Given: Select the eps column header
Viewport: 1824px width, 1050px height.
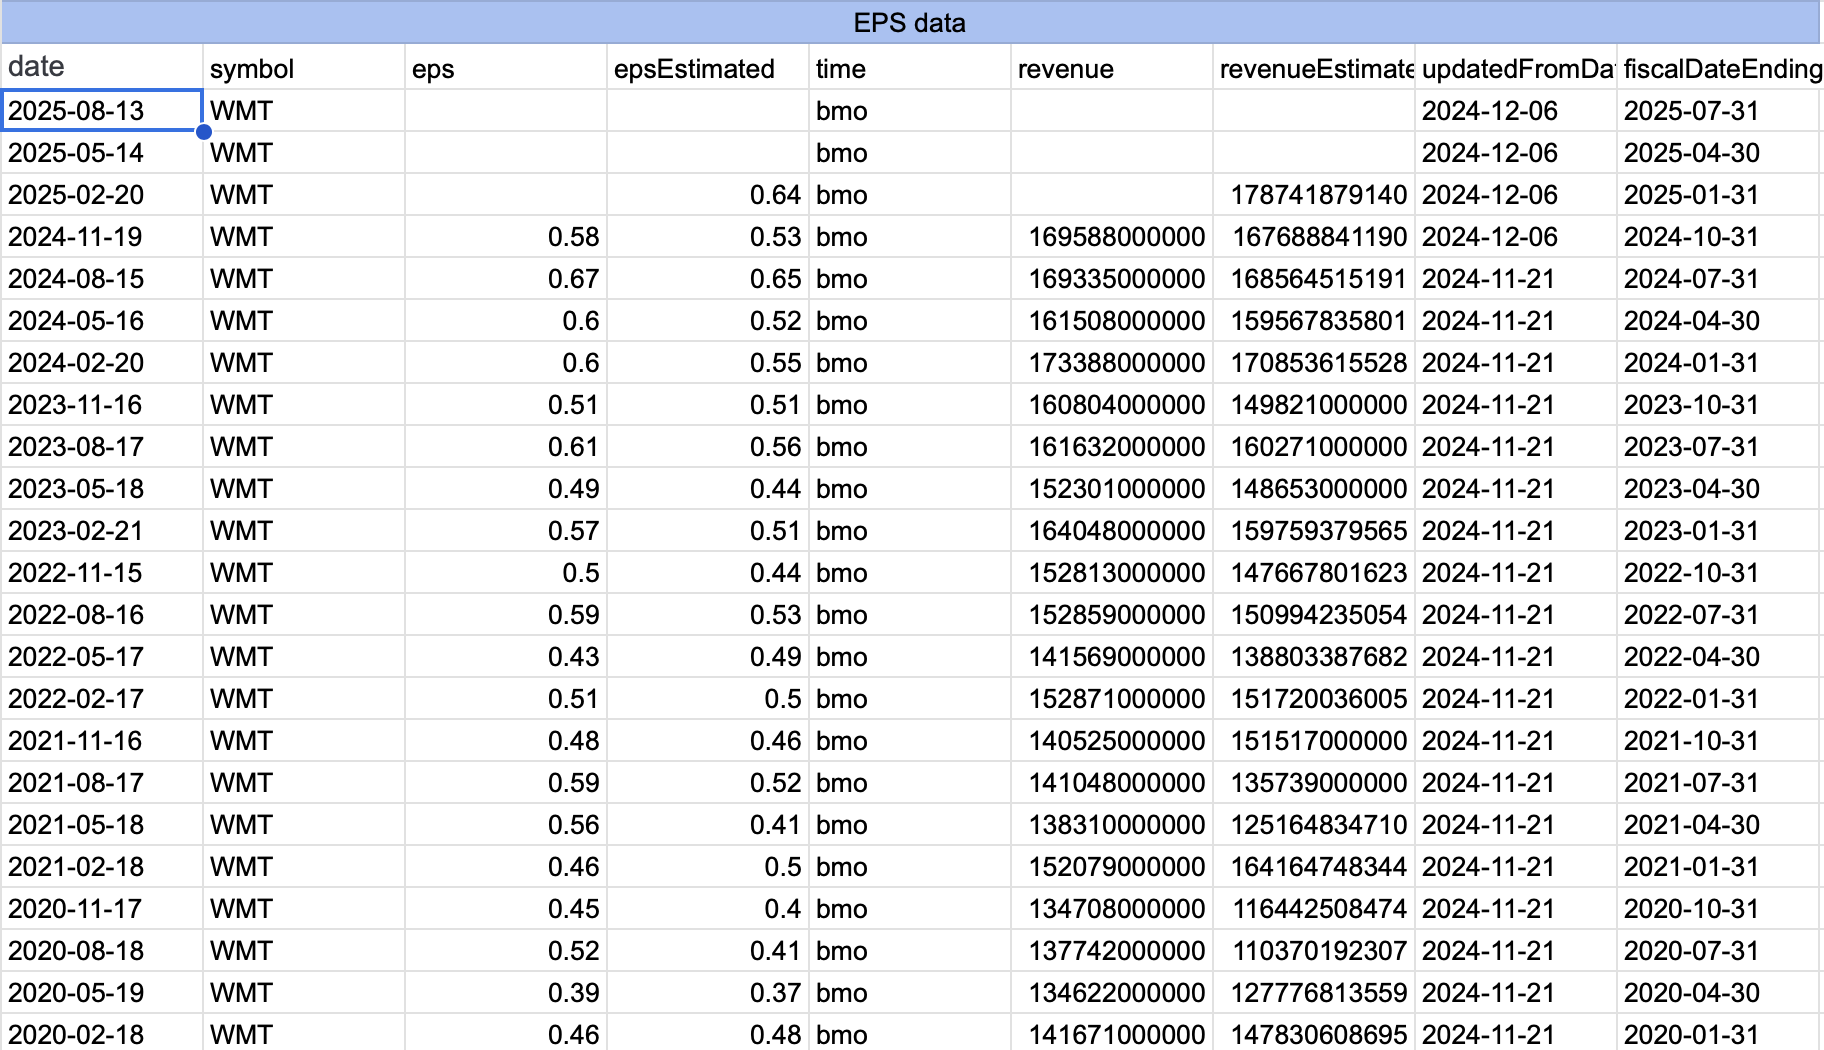Looking at the screenshot, I should point(506,67).
